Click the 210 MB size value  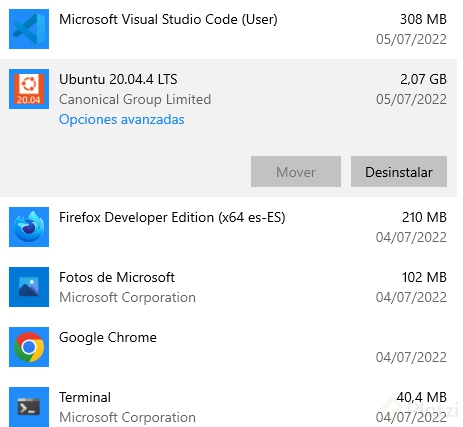(x=424, y=217)
